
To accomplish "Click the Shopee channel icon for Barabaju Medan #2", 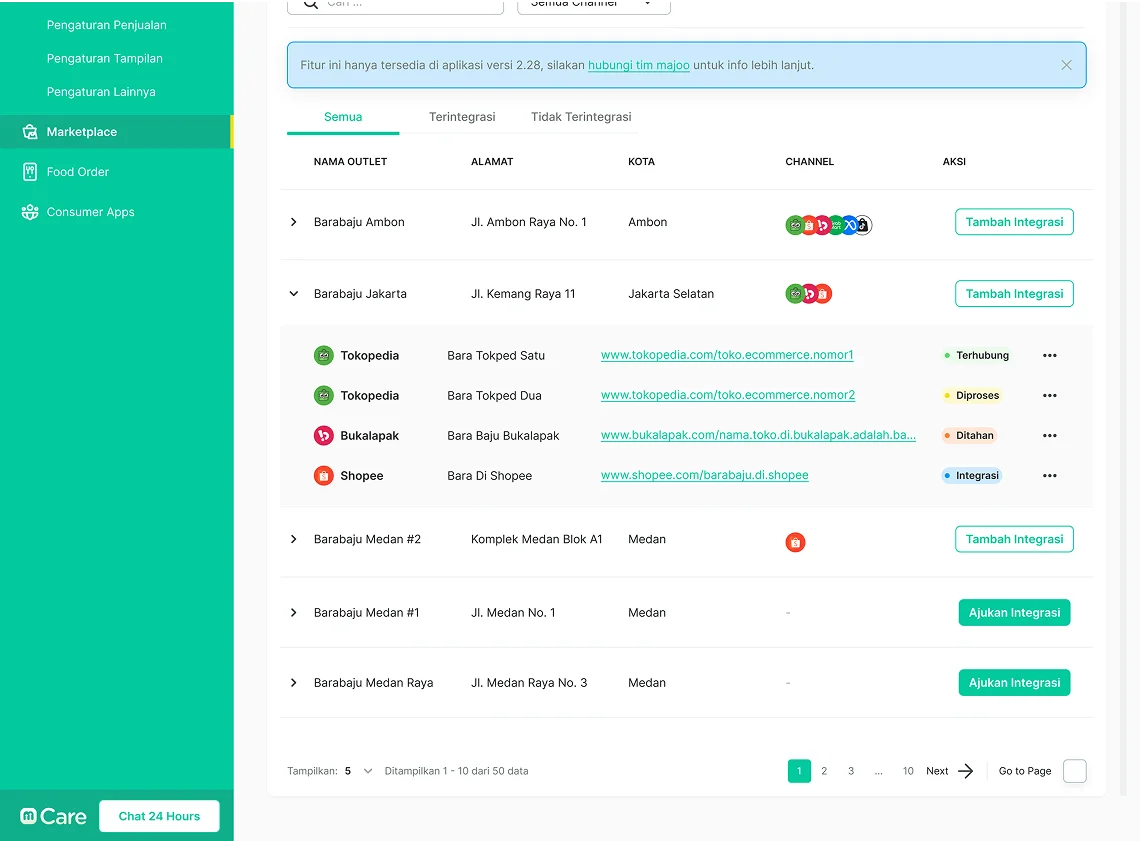I will click(795, 542).
